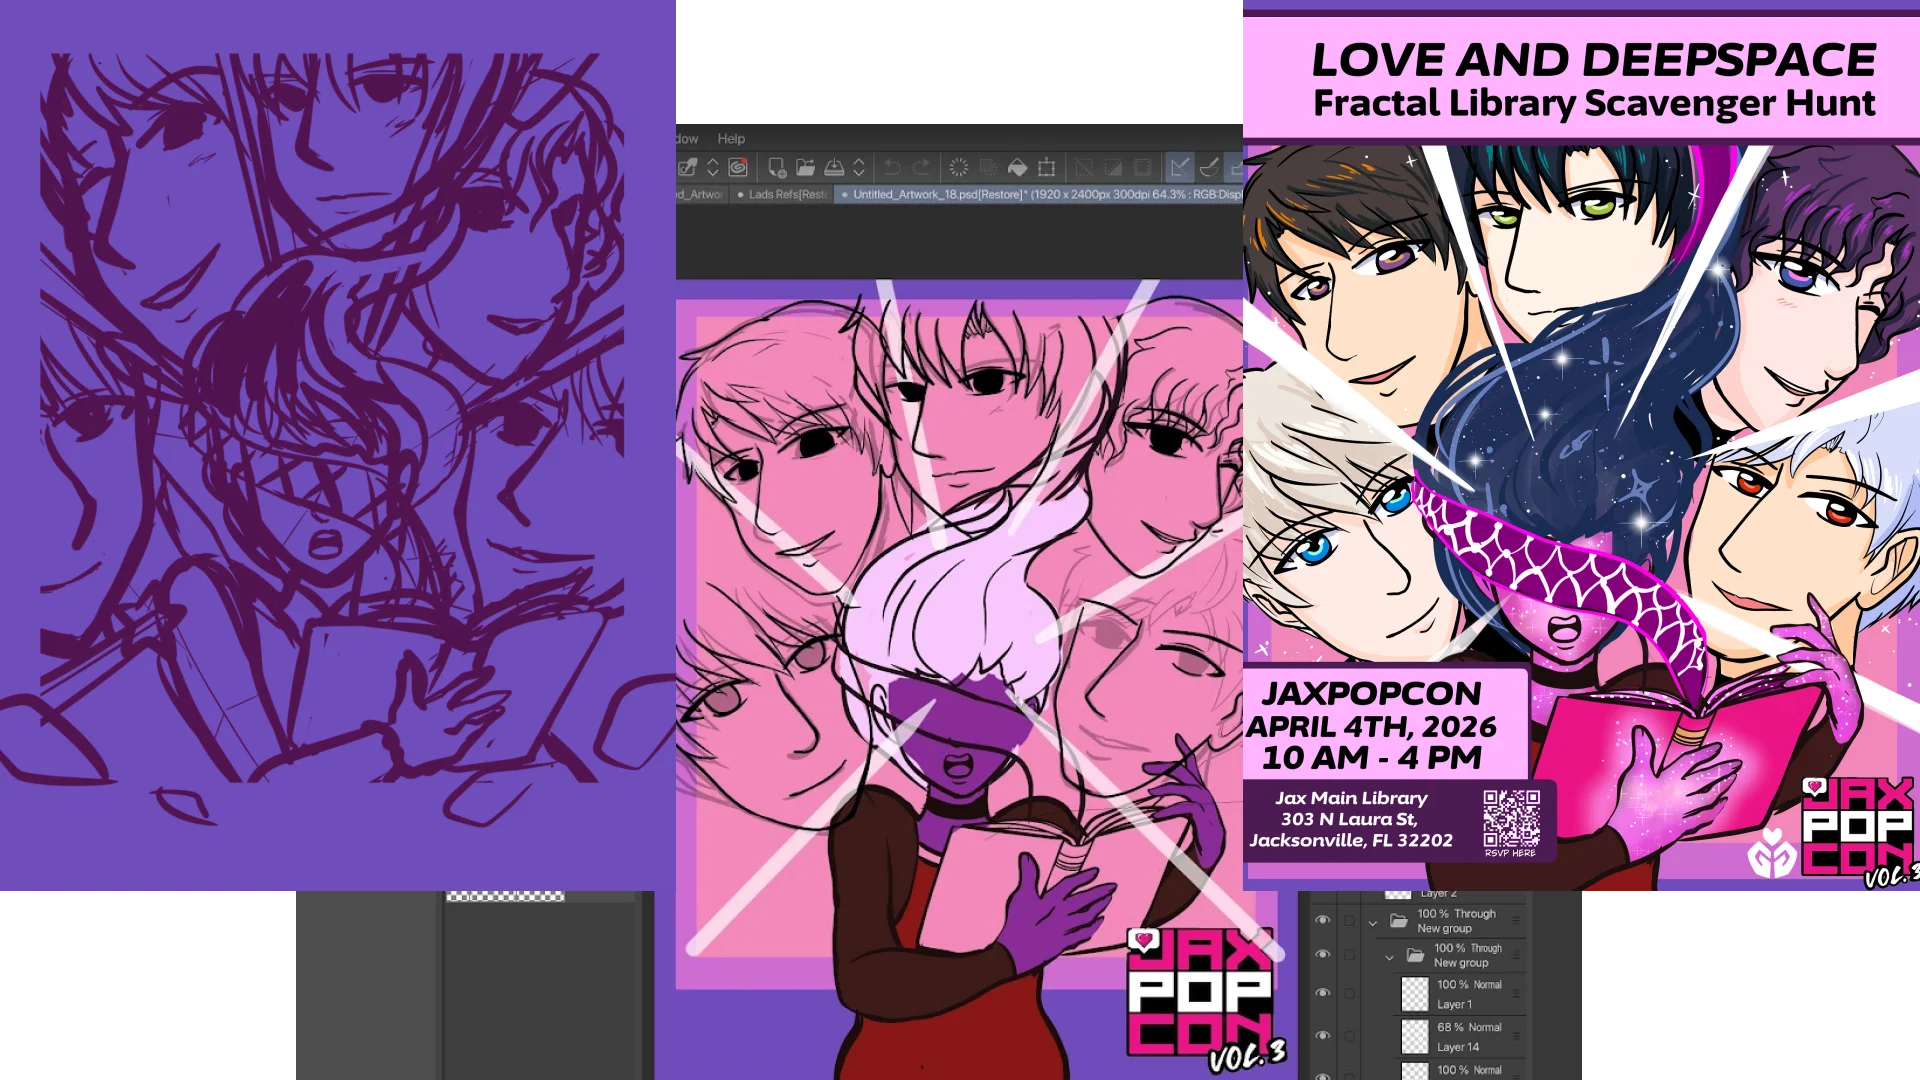Click the RSVP HERE QR code

[1511, 820]
